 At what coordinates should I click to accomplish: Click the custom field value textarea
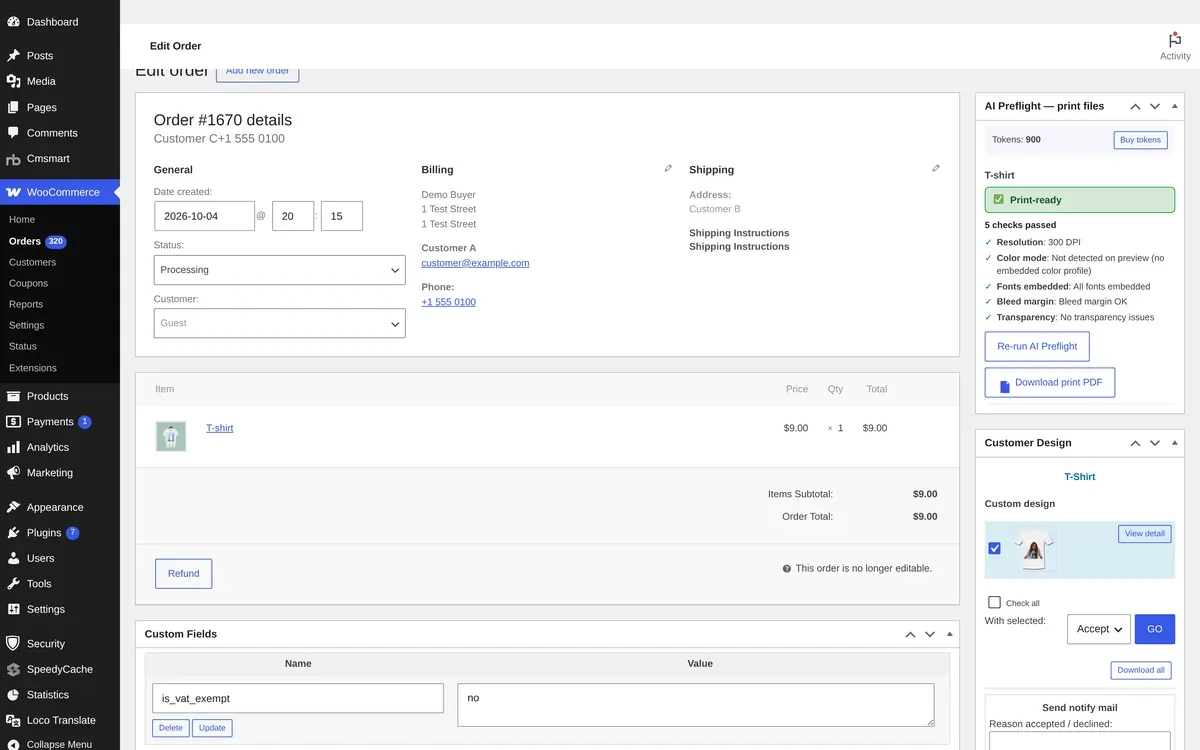click(x=696, y=705)
